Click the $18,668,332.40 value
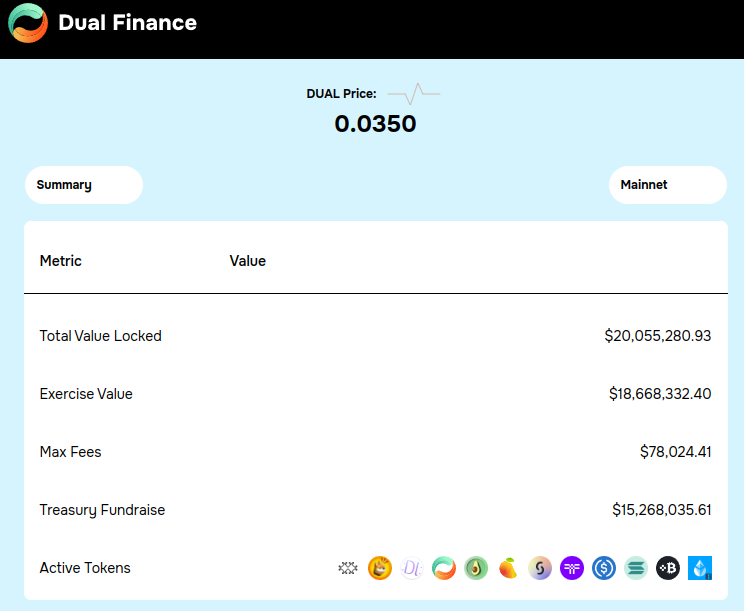 (660, 394)
